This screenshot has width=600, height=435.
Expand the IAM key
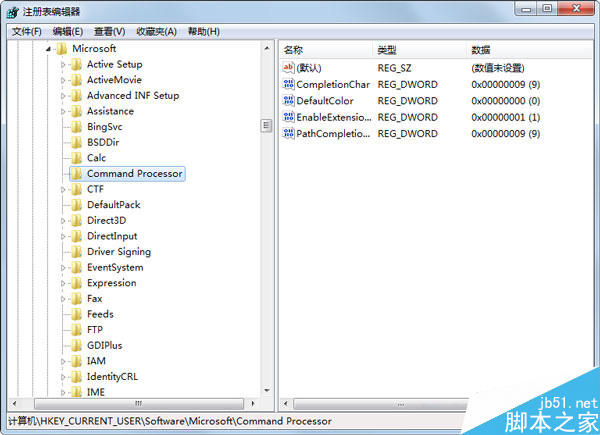tap(63, 361)
